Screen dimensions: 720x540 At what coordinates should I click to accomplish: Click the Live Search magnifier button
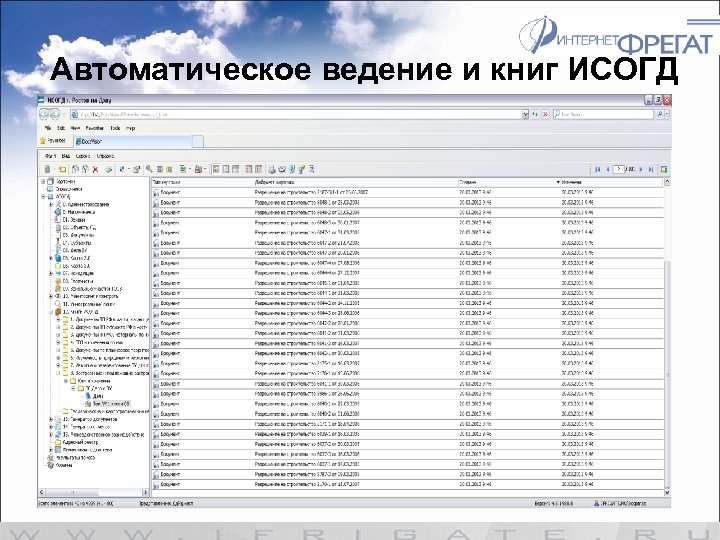(659, 114)
